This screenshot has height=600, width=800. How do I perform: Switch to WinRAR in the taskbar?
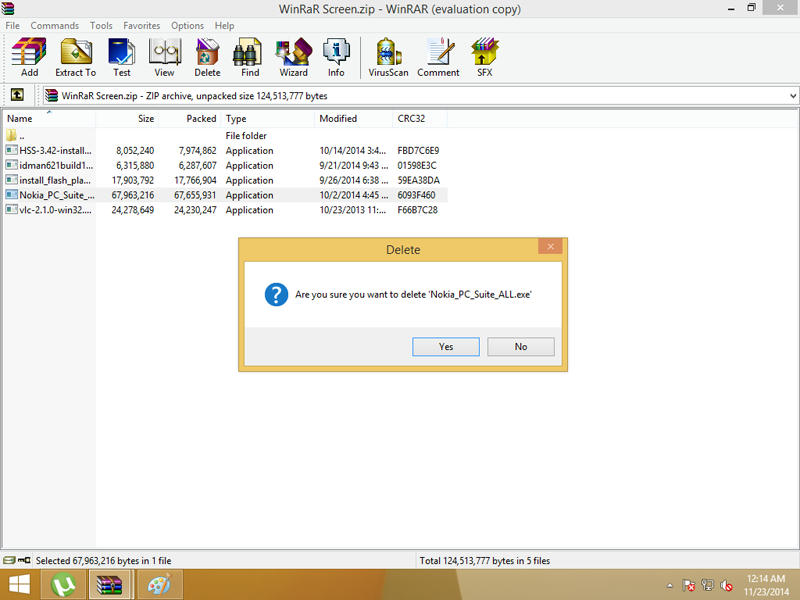point(111,585)
